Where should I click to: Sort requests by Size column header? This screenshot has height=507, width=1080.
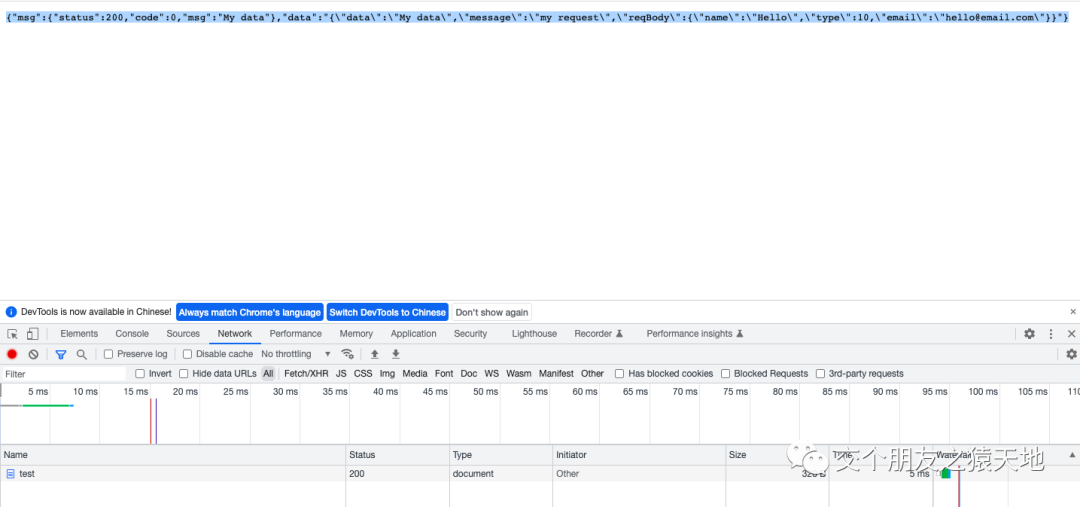point(778,455)
